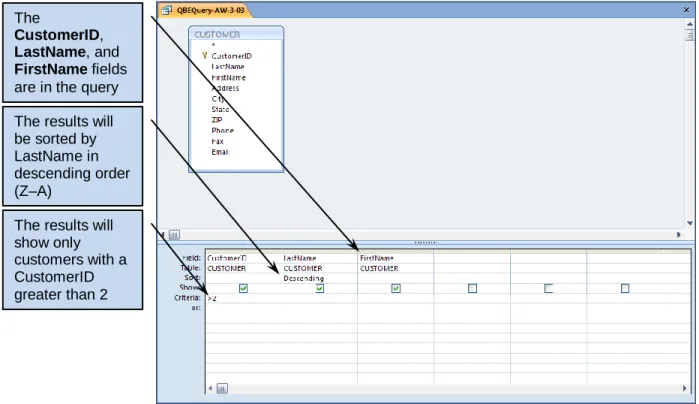Click the design grid horizontal scrollbar thumb
Viewport: 699px width, 404px height.
[x=222, y=388]
